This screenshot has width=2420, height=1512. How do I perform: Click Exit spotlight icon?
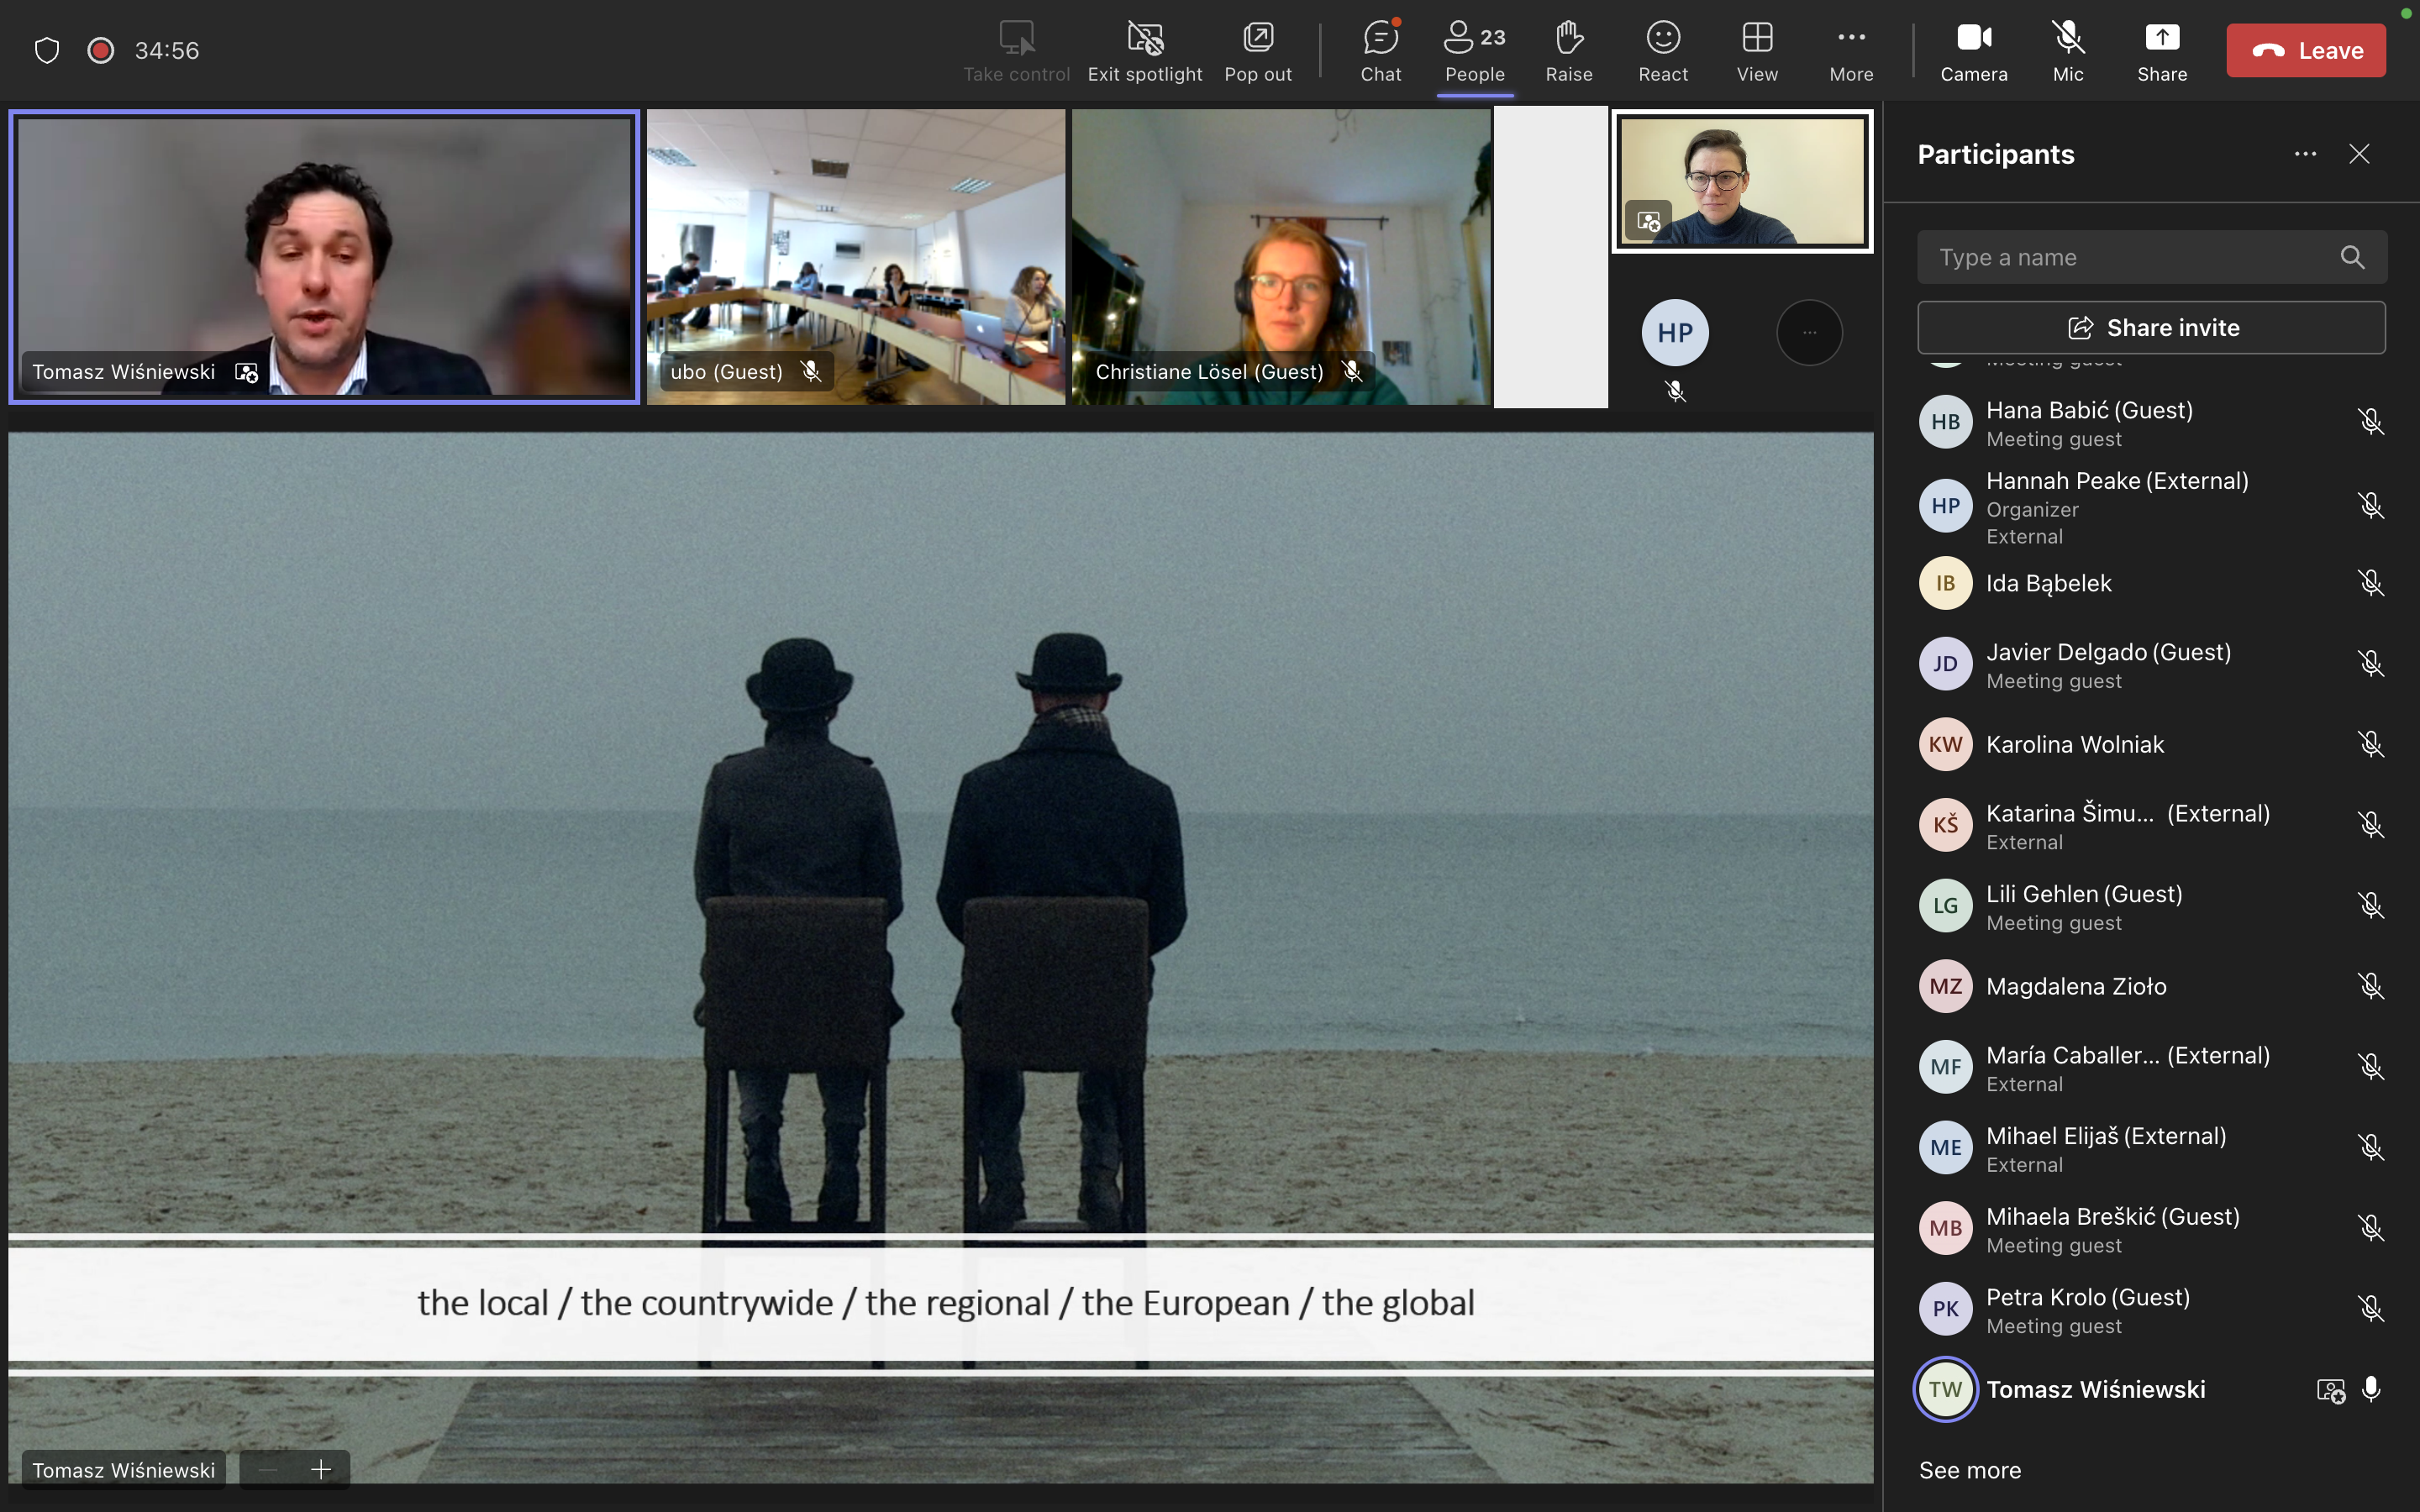[1144, 50]
